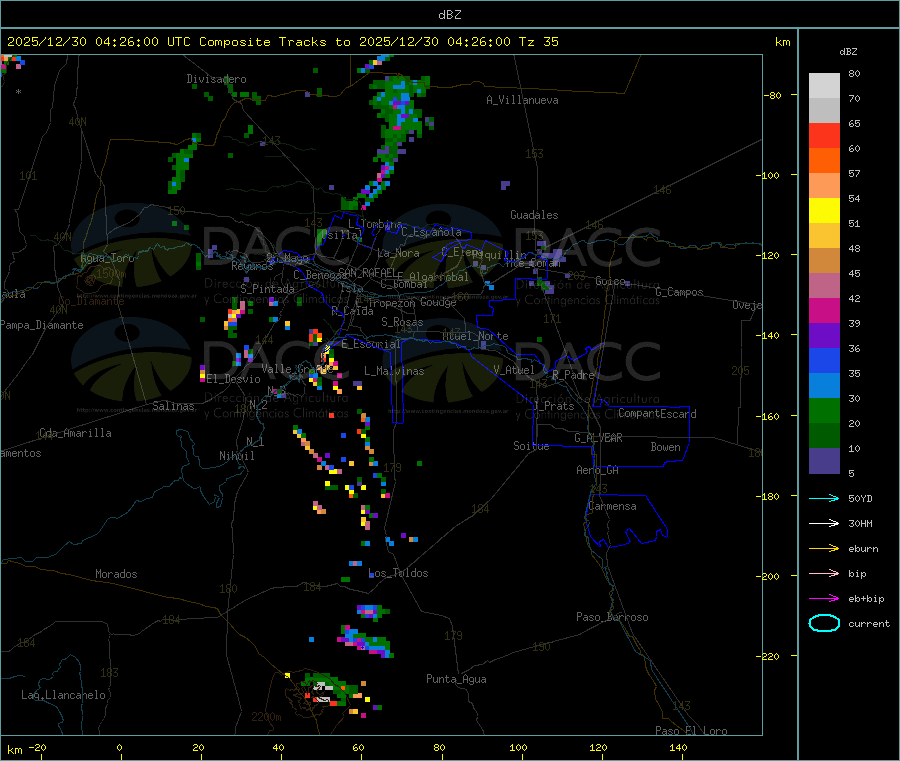This screenshot has width=900, height=761.
Task: Click the 'Paso_Barroso' place label
Action: click(x=612, y=617)
